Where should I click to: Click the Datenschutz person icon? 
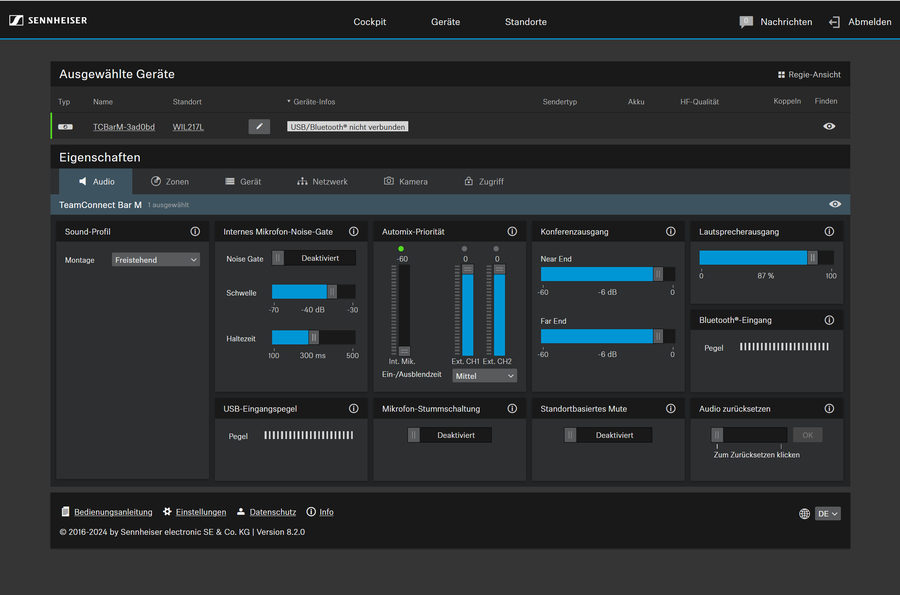tap(241, 511)
